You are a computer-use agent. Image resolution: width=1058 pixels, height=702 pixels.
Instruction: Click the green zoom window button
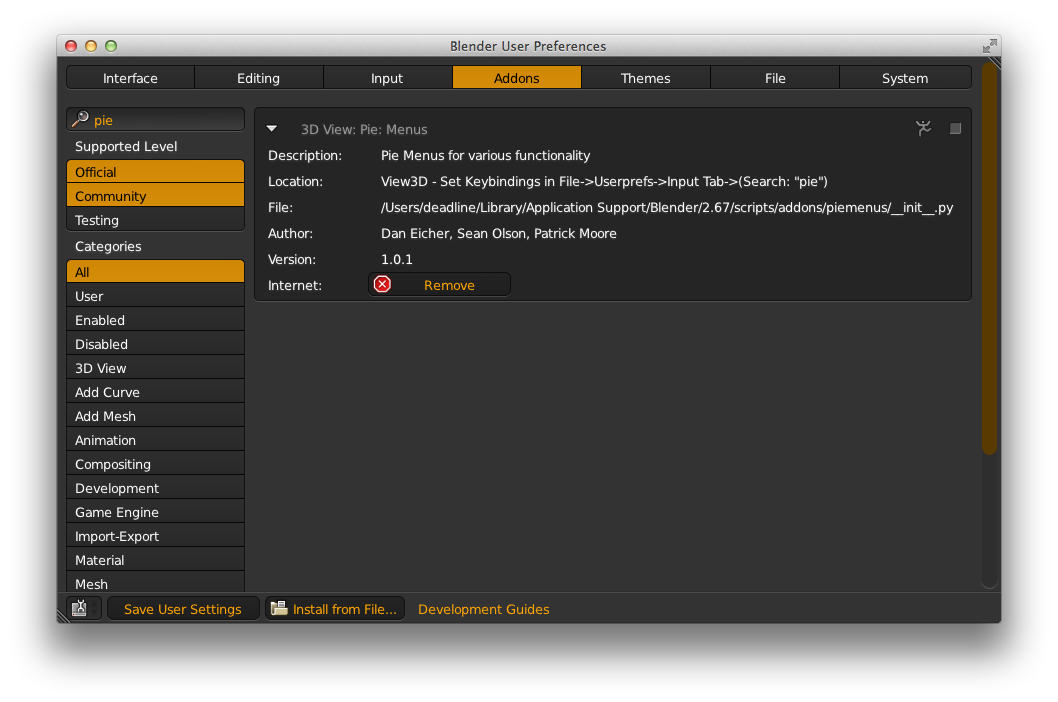tap(111, 46)
